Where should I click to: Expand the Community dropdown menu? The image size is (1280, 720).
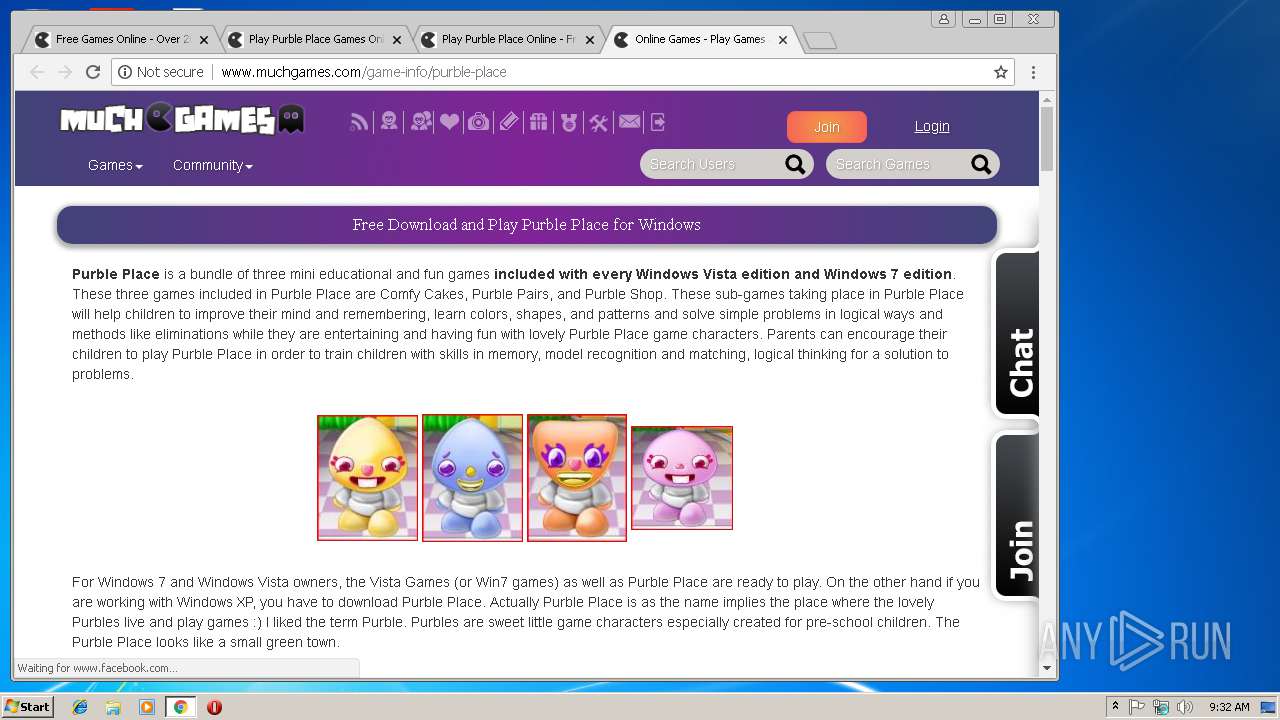click(212, 165)
